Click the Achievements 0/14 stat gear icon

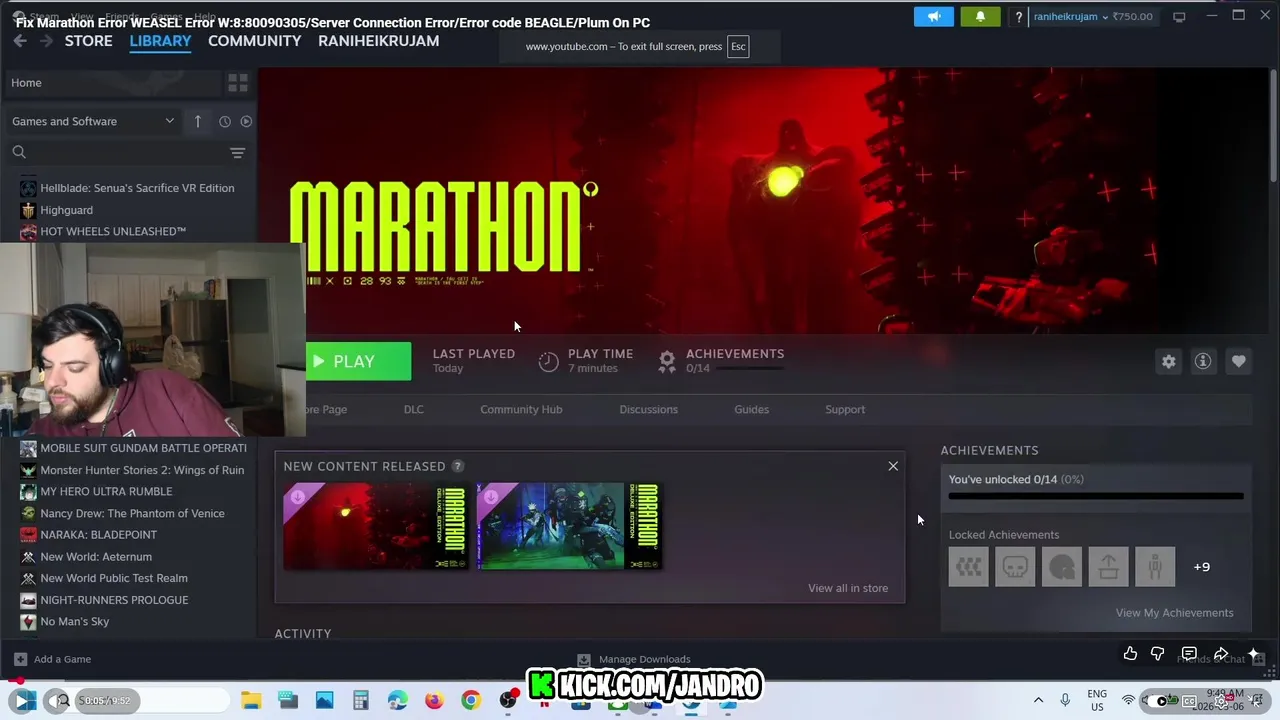point(667,362)
